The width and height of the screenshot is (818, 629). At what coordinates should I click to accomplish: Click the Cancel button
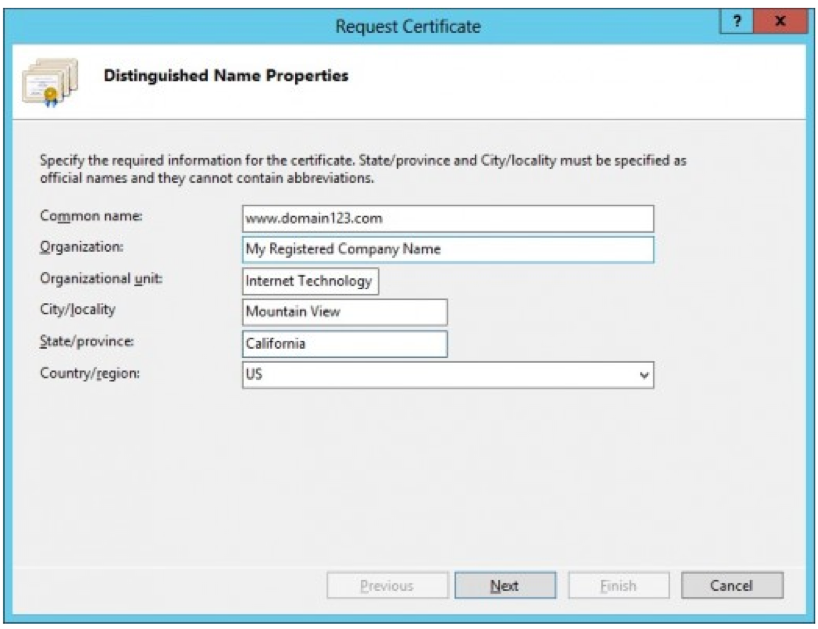(x=732, y=586)
